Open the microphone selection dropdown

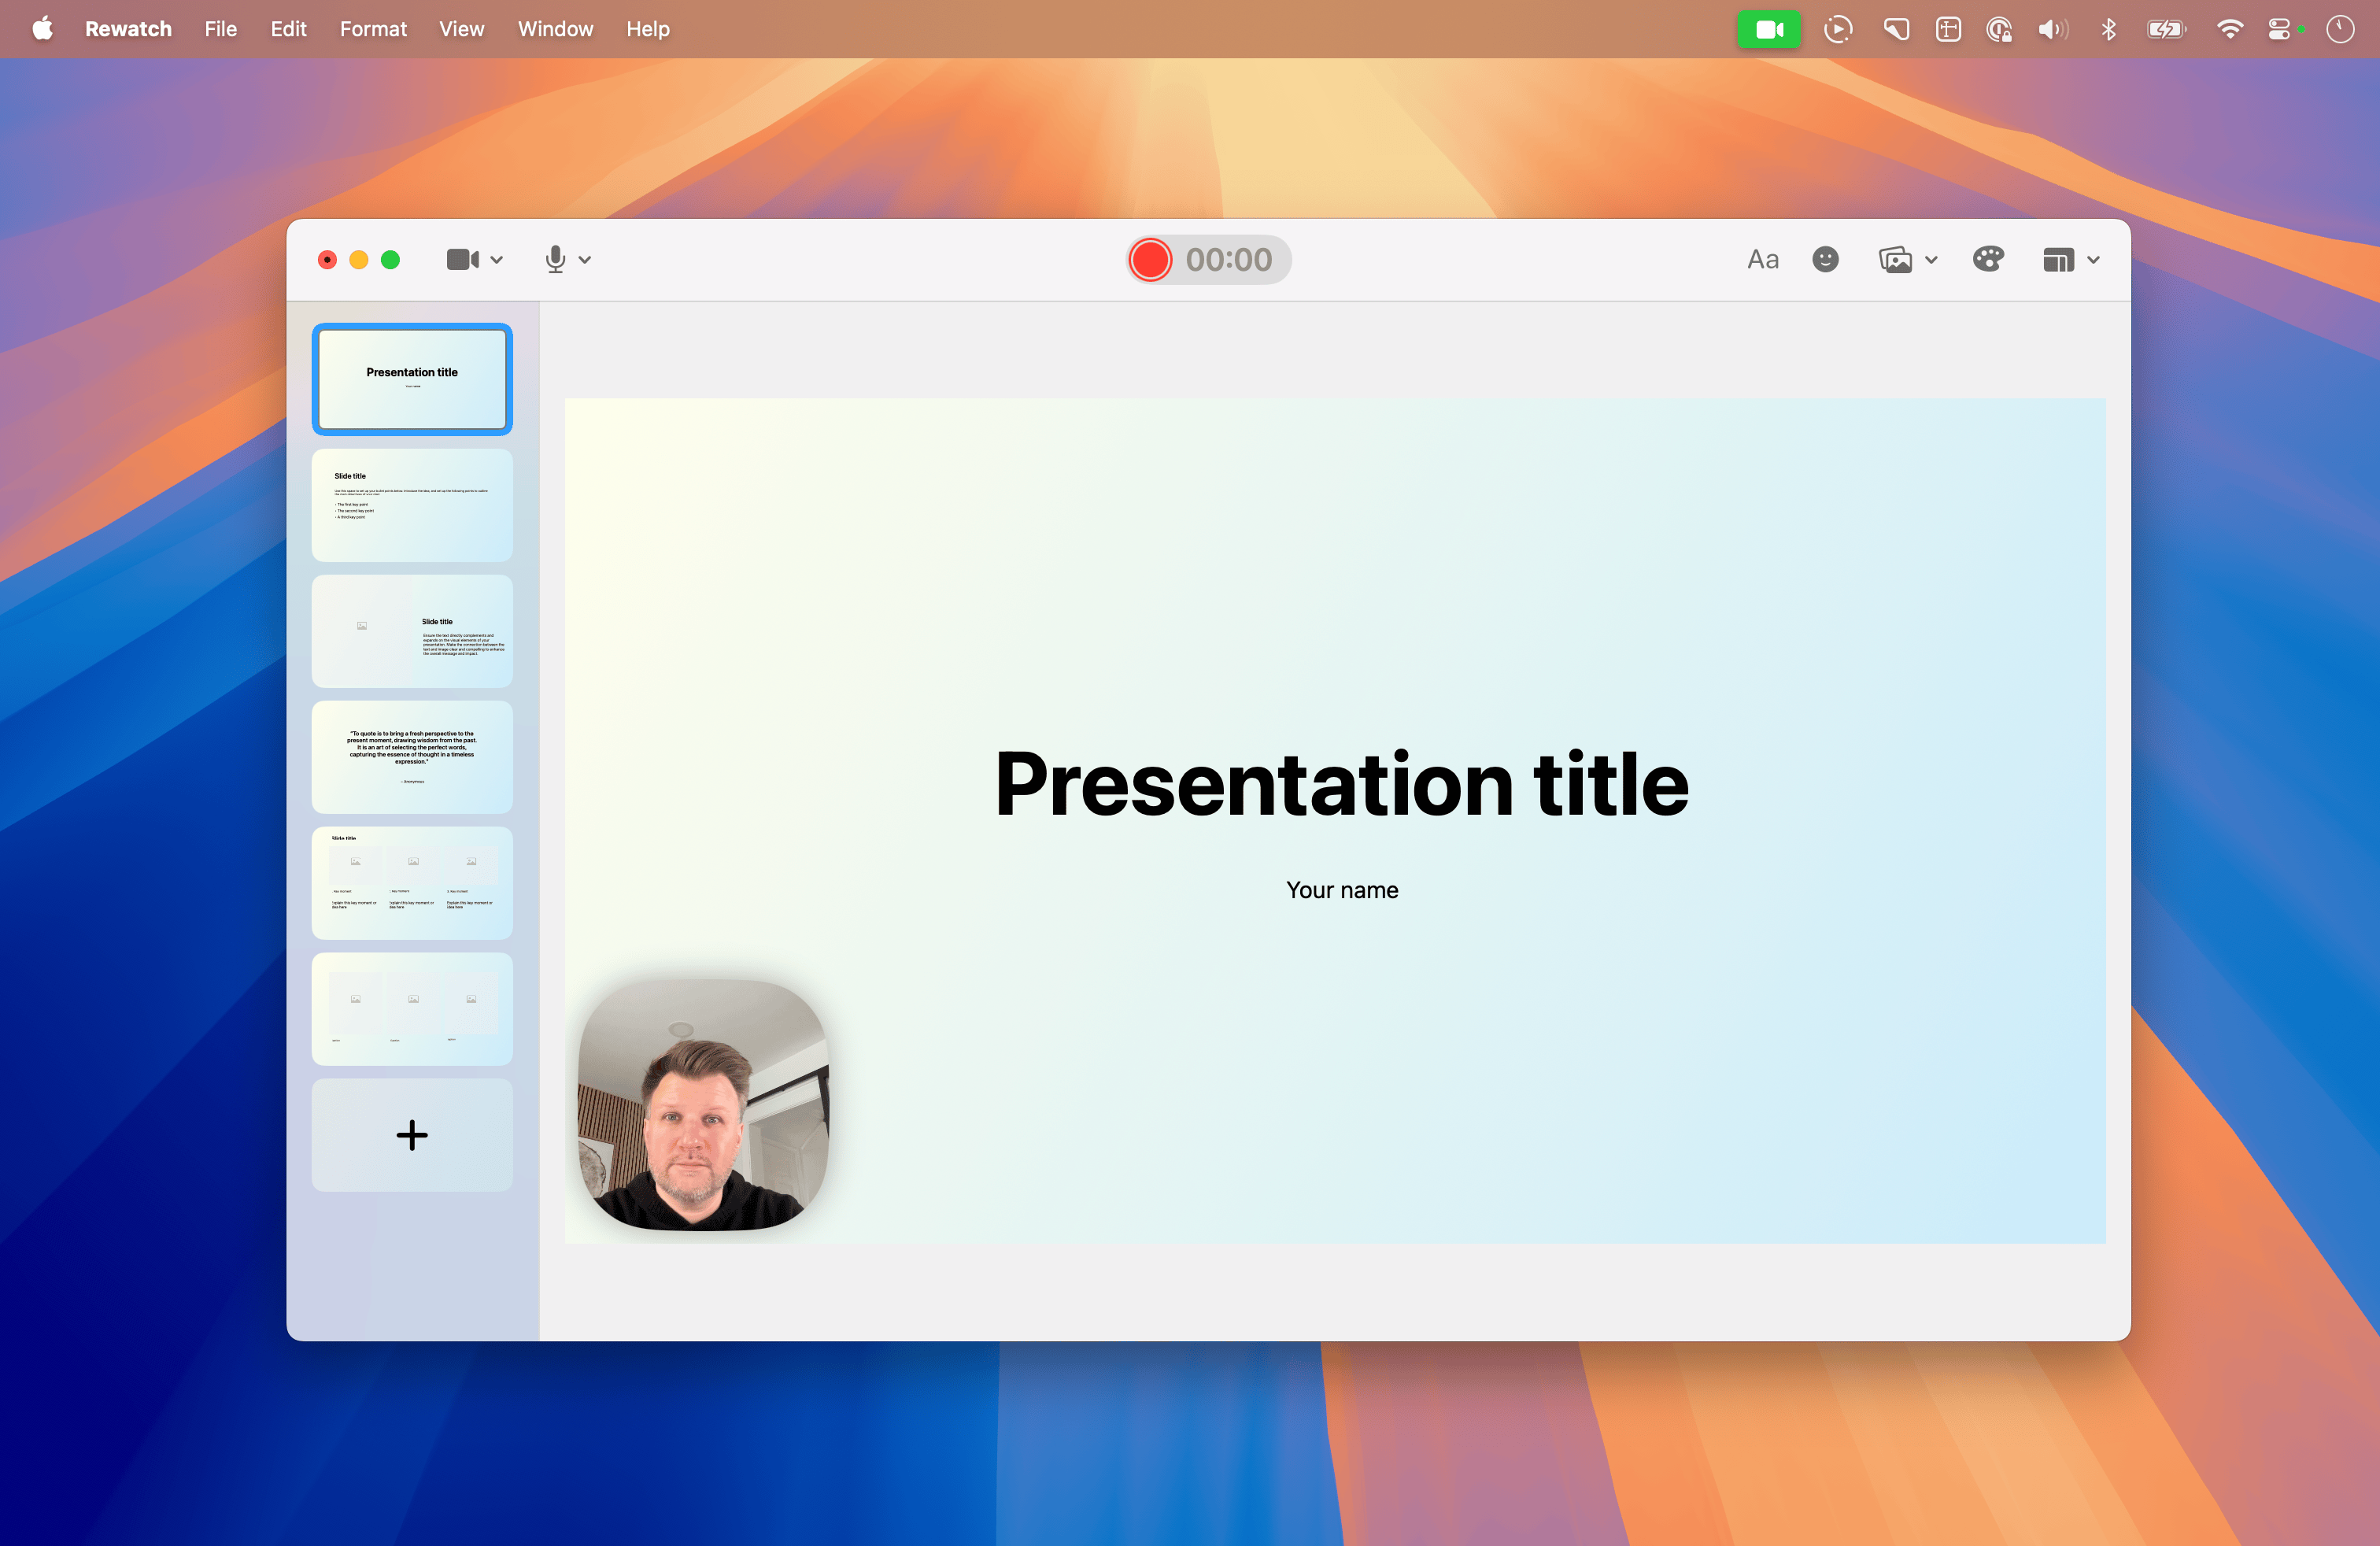[x=585, y=259]
